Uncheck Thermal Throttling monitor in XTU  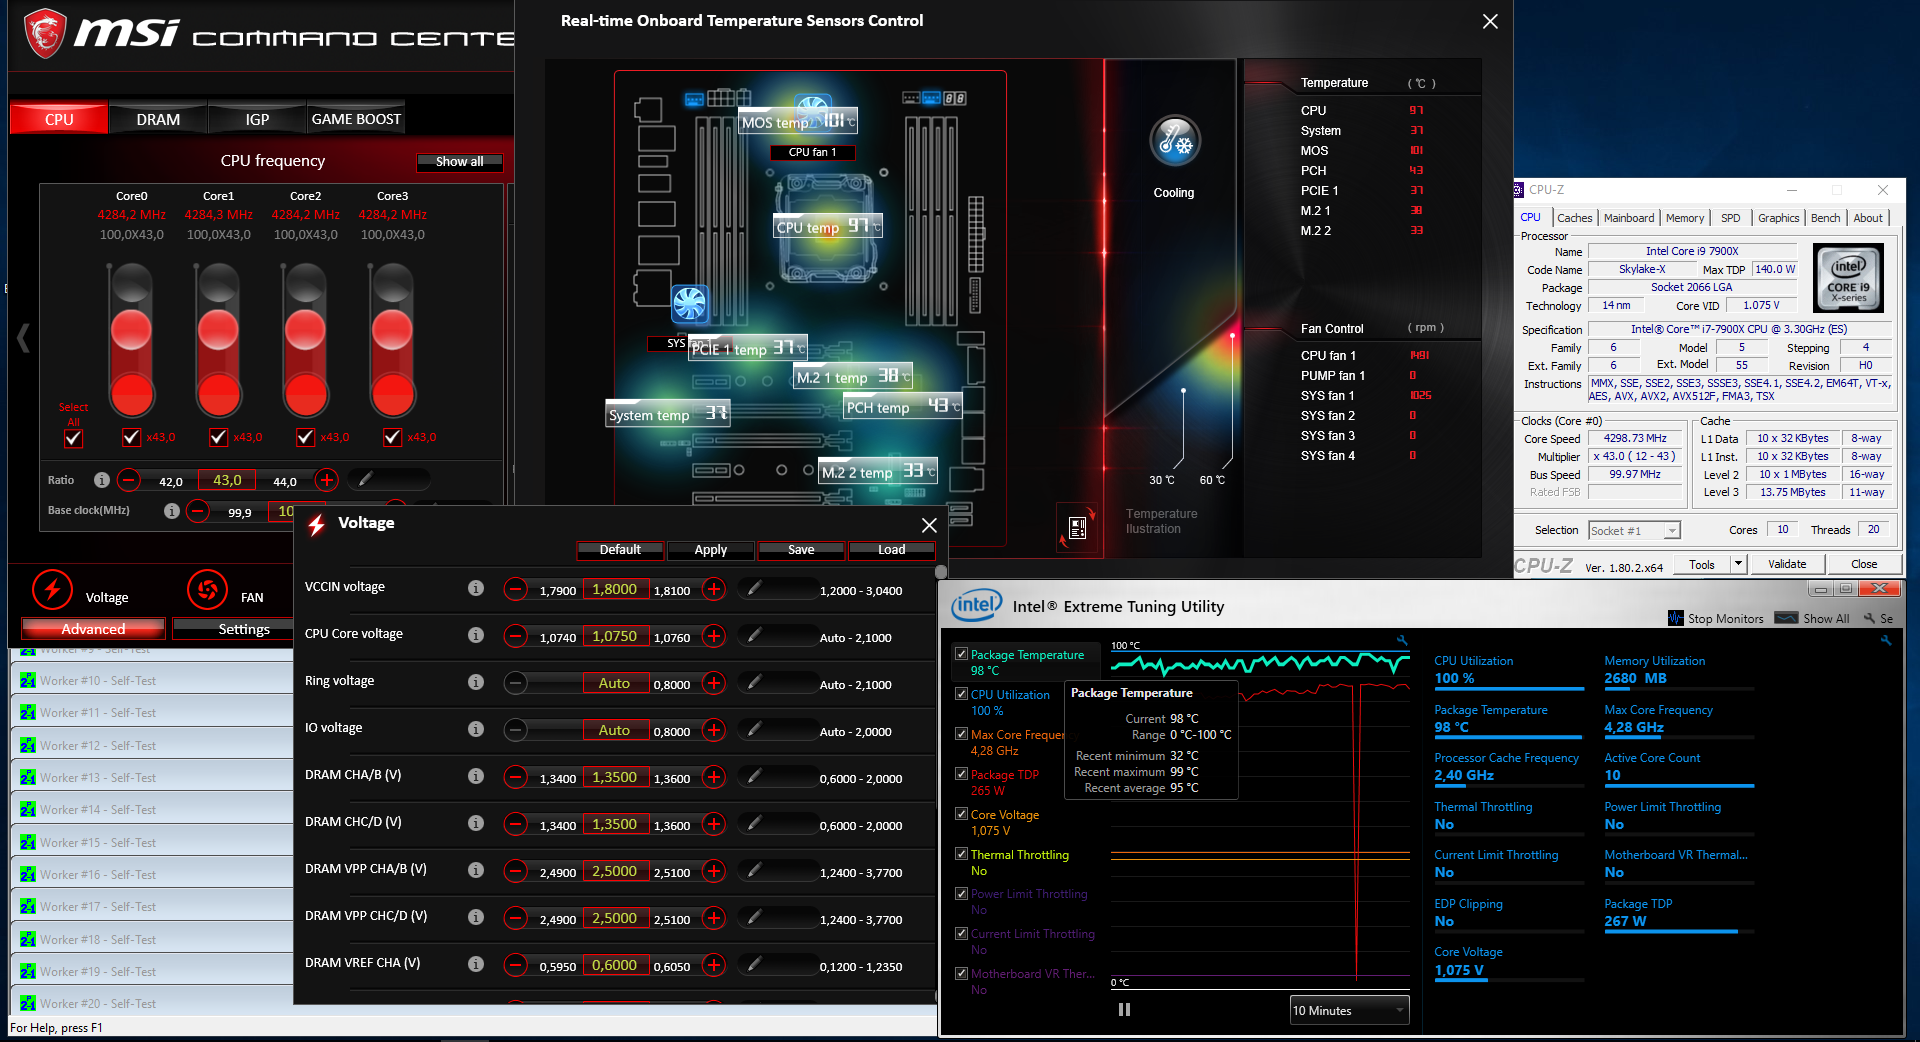point(961,854)
